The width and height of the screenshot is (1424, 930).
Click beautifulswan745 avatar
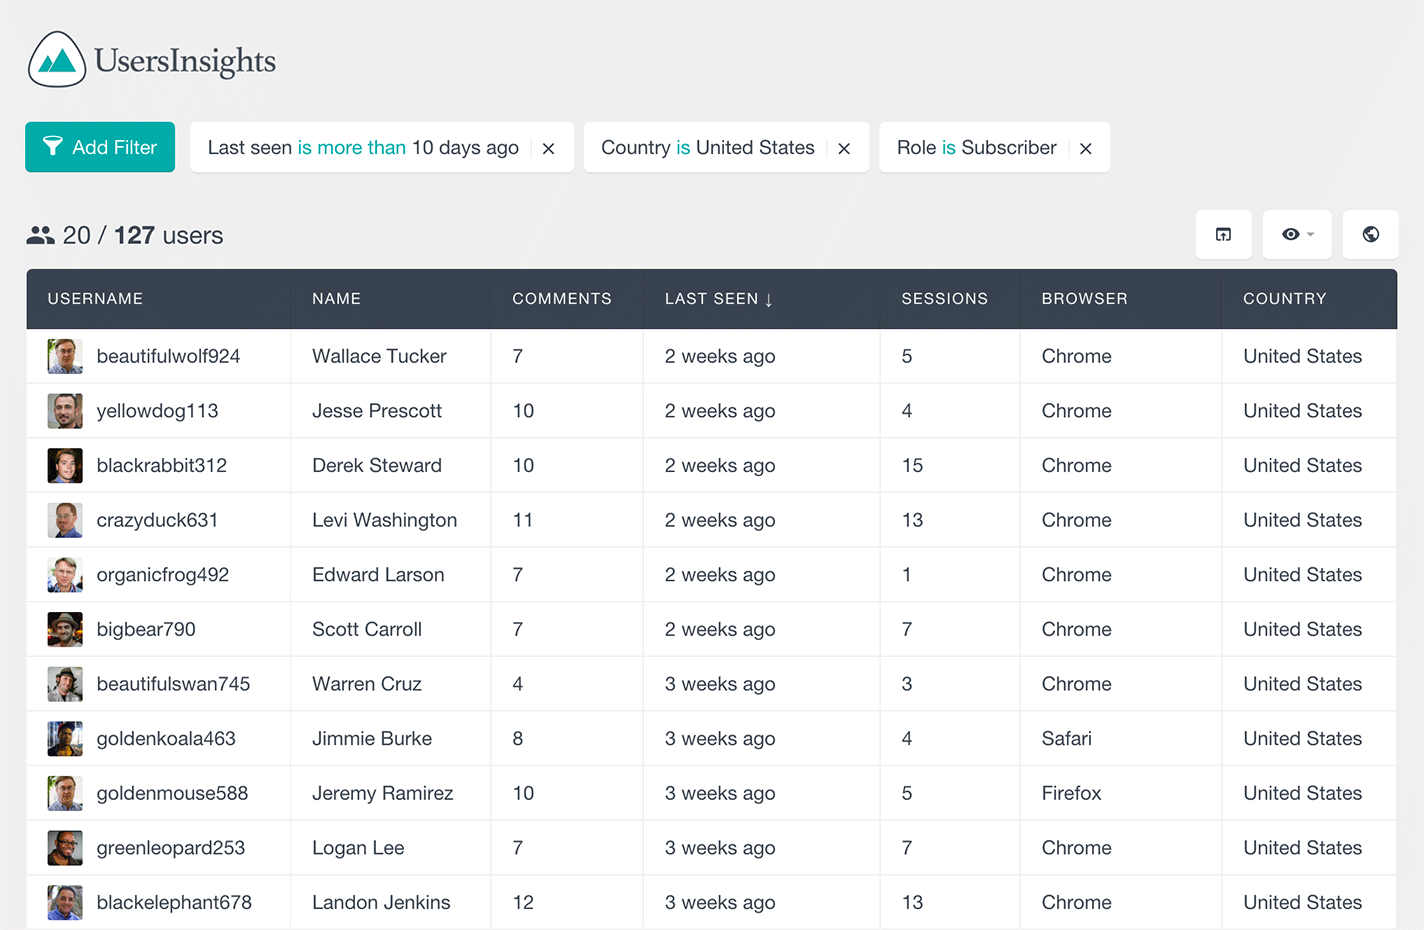(65, 684)
